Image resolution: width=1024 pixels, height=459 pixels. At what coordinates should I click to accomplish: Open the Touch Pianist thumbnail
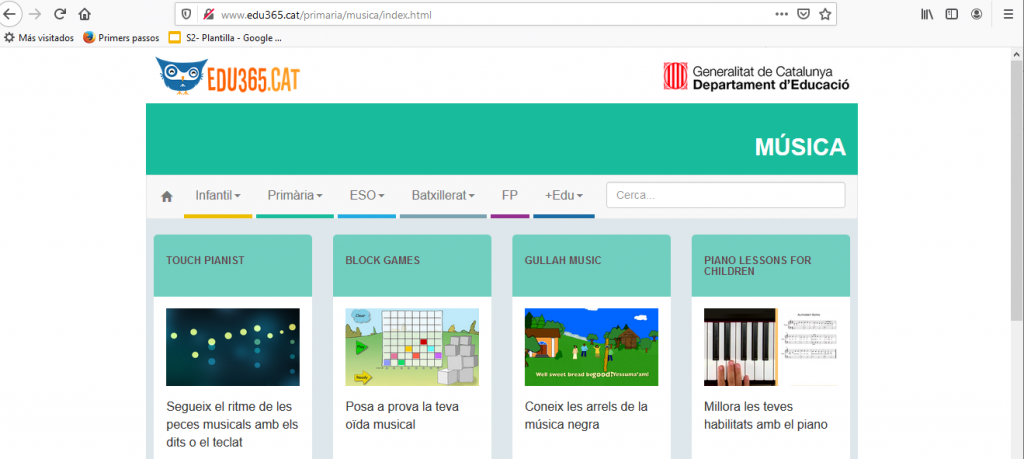coord(232,347)
